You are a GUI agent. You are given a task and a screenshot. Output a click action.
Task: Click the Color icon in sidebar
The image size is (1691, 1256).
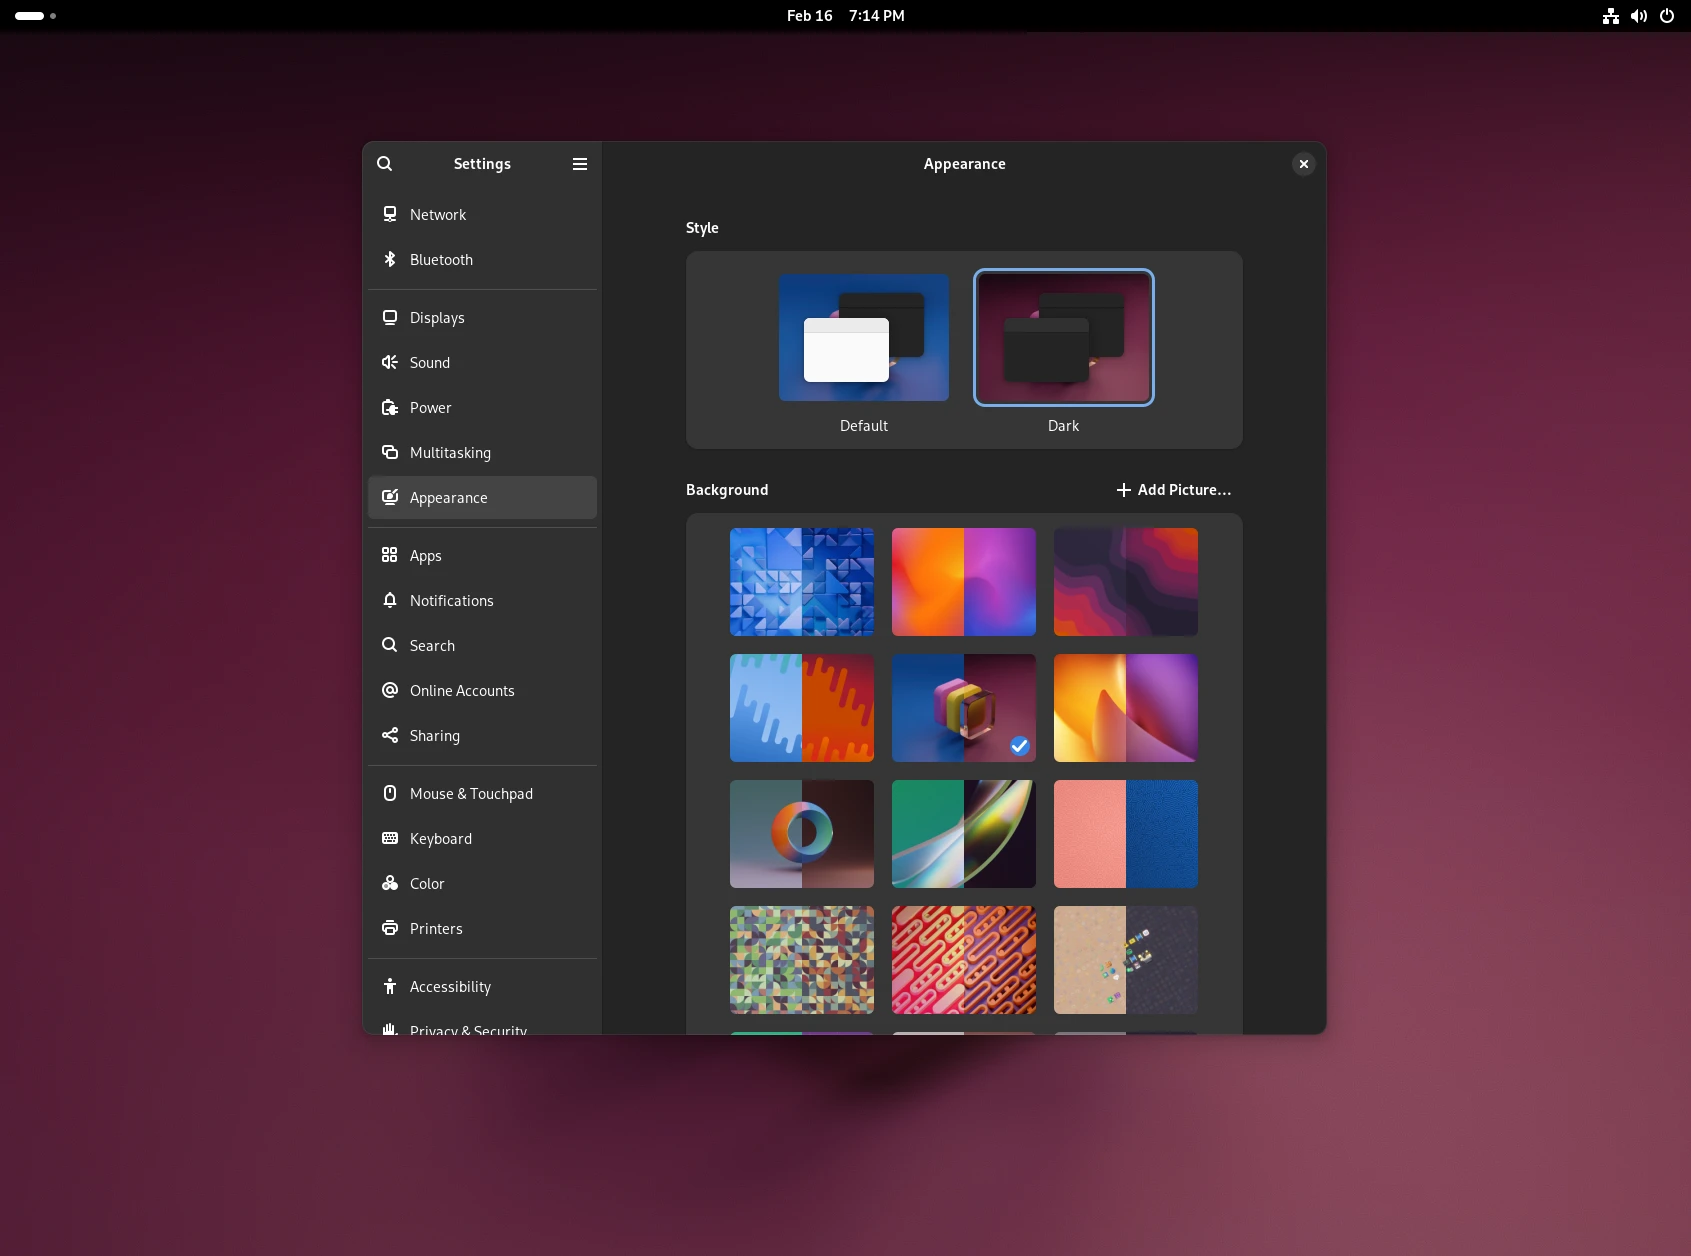tap(390, 884)
